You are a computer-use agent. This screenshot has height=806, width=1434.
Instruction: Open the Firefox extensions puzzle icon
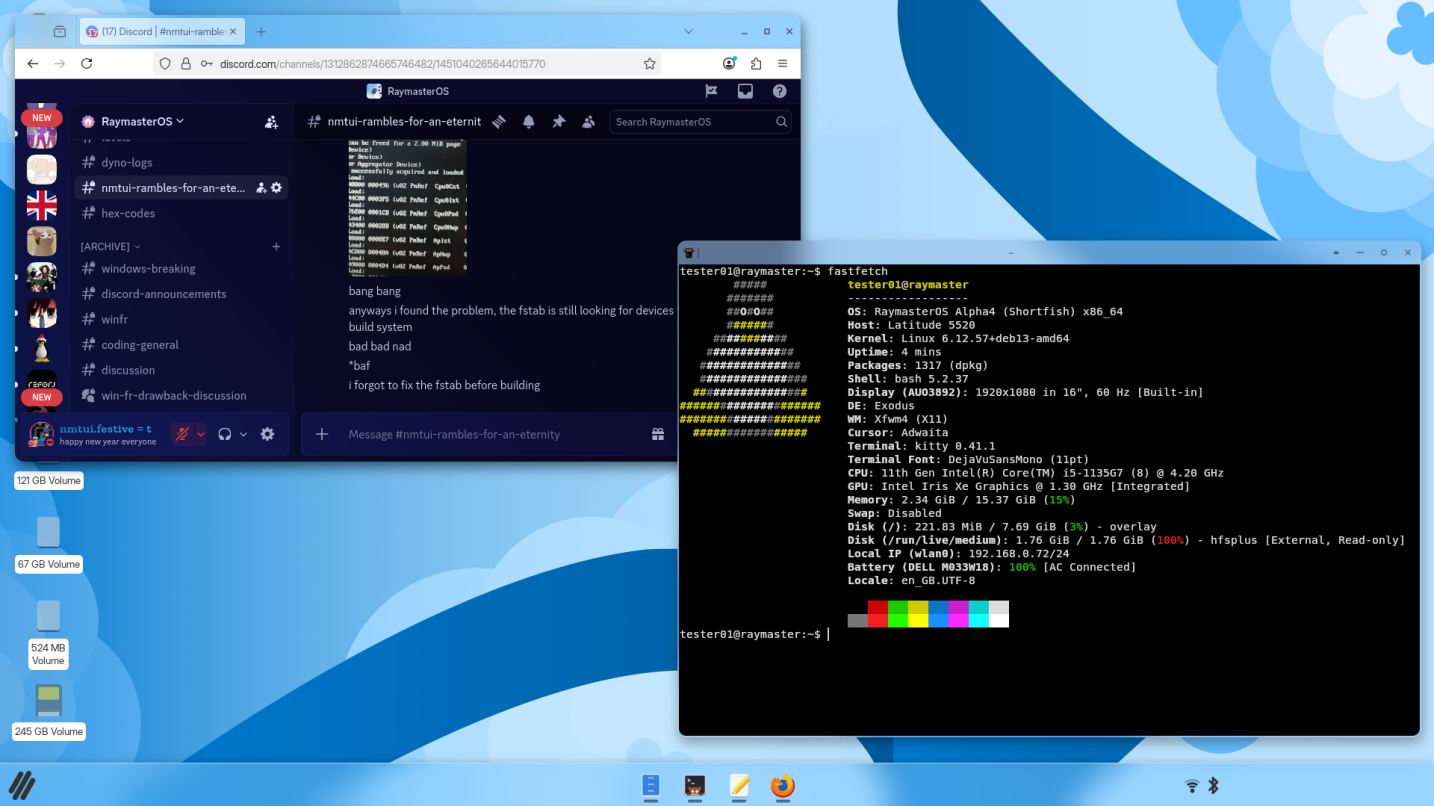(x=755, y=63)
